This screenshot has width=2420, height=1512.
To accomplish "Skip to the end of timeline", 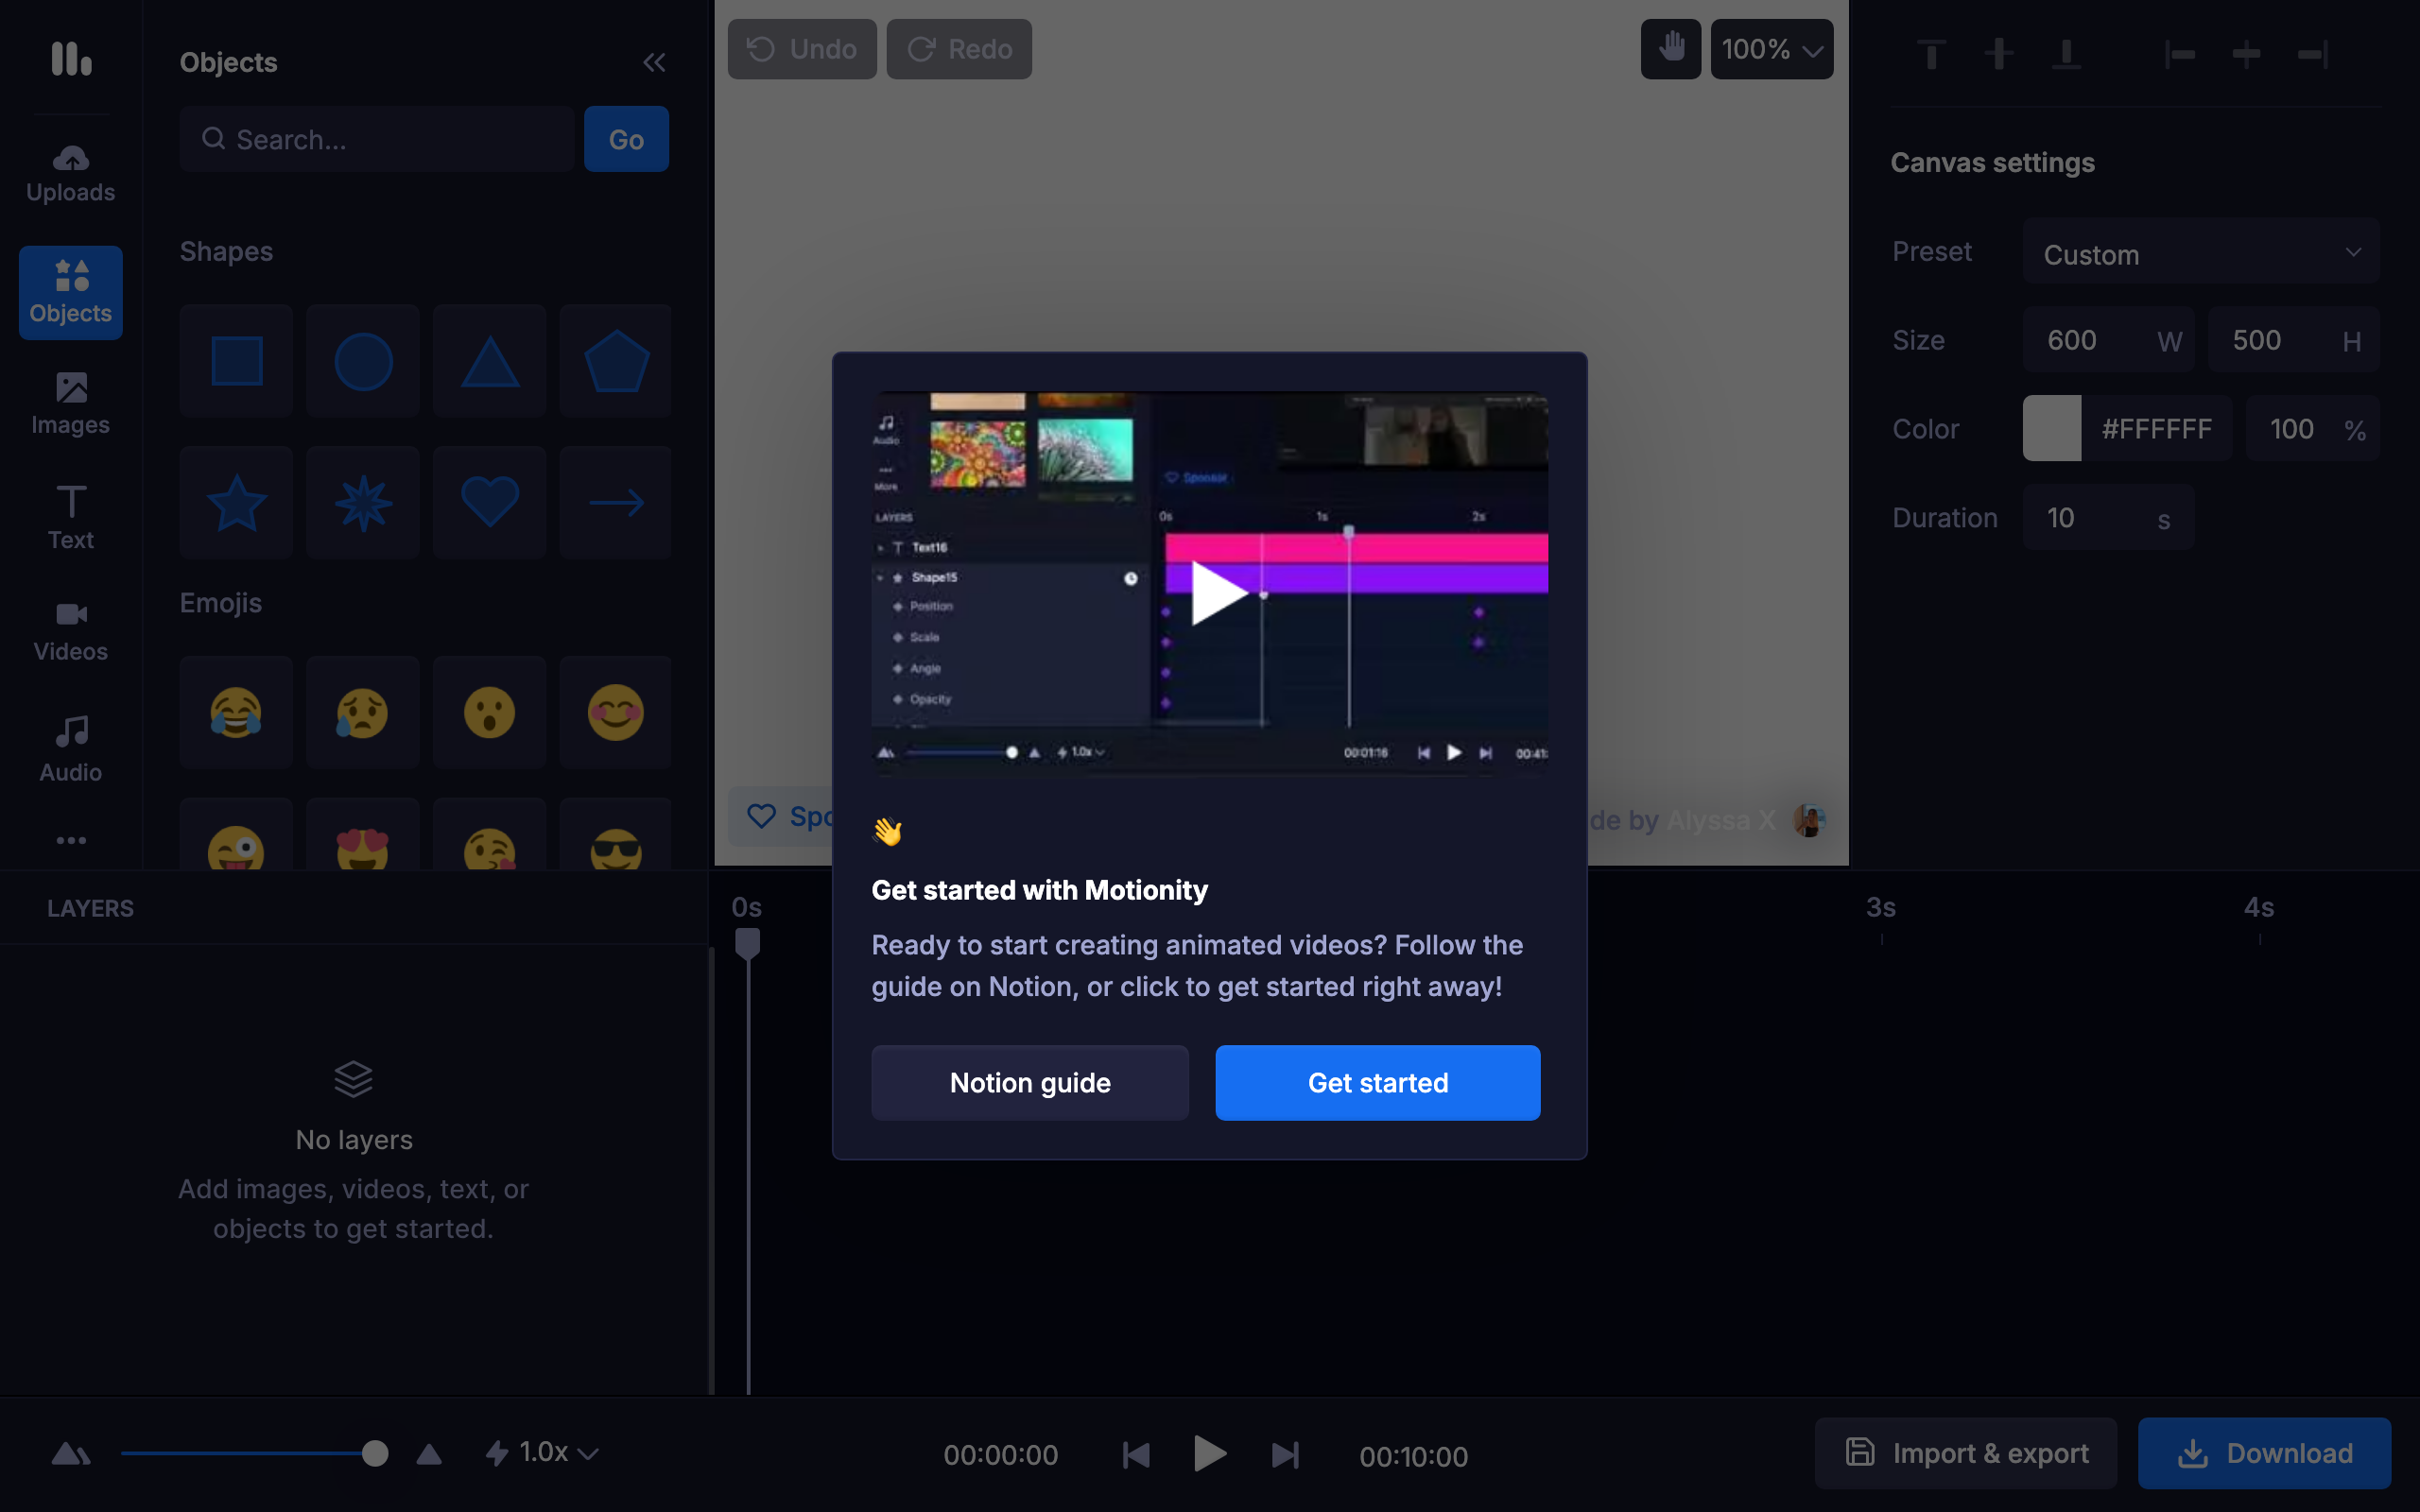I will 1285,1455.
